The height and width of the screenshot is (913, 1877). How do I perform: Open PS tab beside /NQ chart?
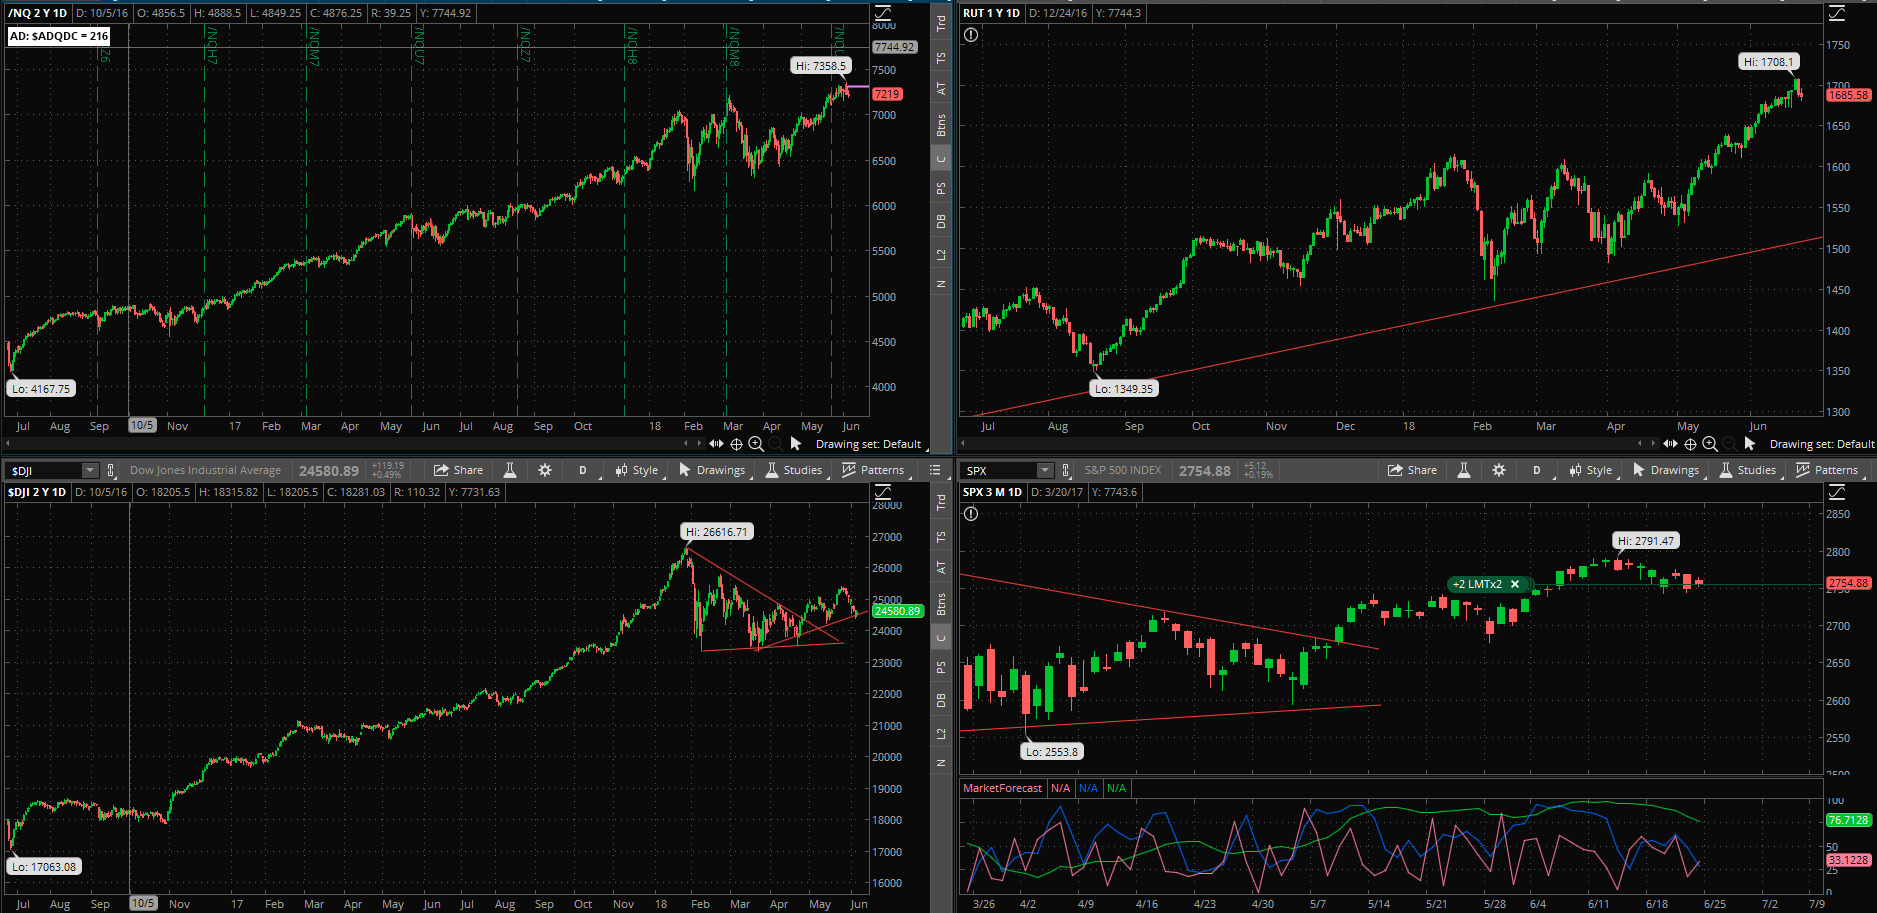[941, 188]
